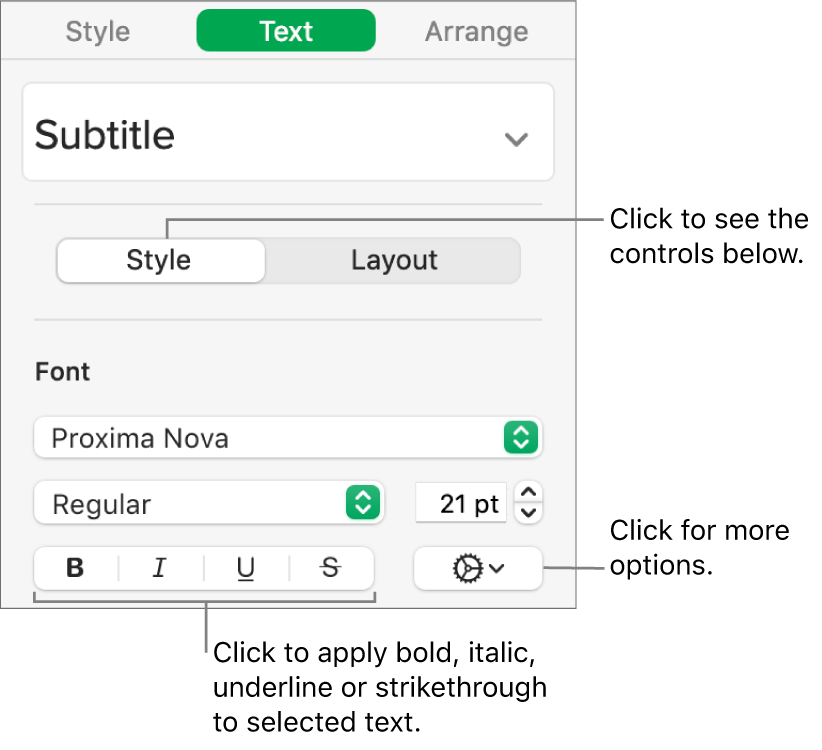Toggle Bold off for the text
The image size is (822, 750).
point(74,568)
